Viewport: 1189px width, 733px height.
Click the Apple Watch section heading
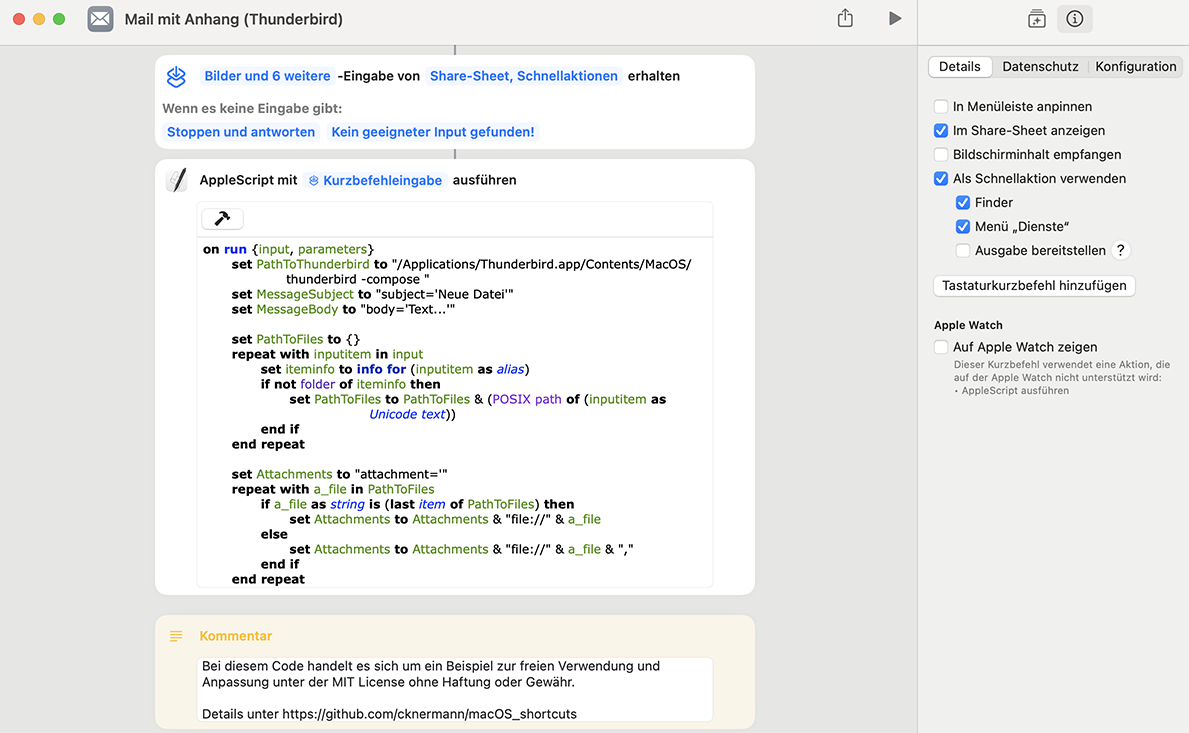pyautogui.click(x=968, y=325)
